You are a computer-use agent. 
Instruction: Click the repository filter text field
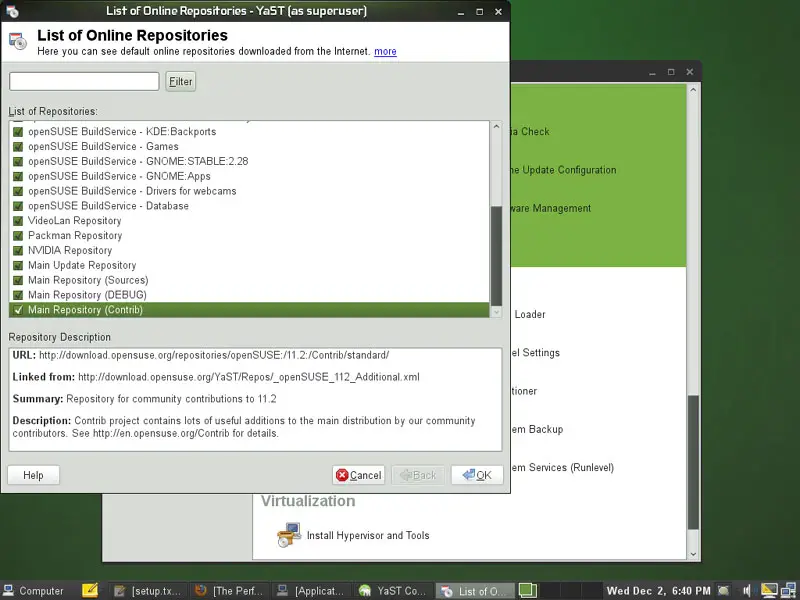(84, 81)
